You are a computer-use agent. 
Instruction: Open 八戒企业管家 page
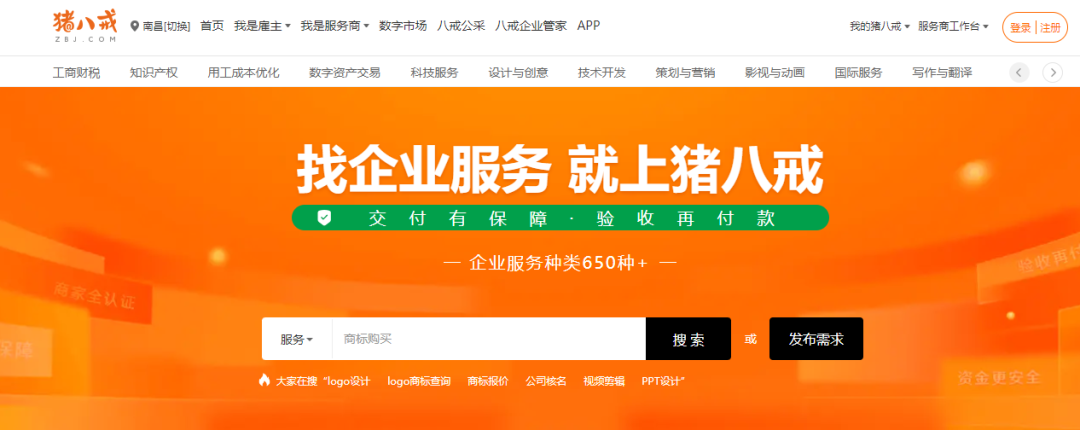point(531,25)
